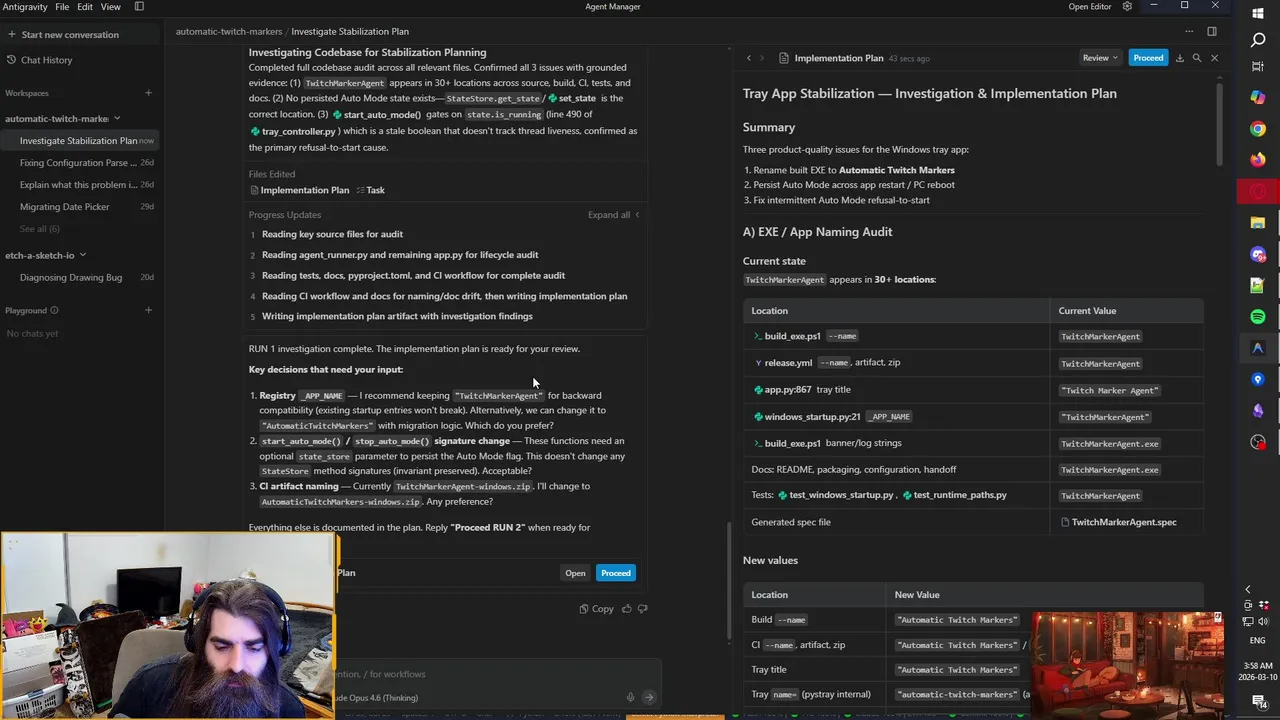Viewport: 1280px width, 720px height.
Task: Give thumbs down to the response
Action: (642, 608)
